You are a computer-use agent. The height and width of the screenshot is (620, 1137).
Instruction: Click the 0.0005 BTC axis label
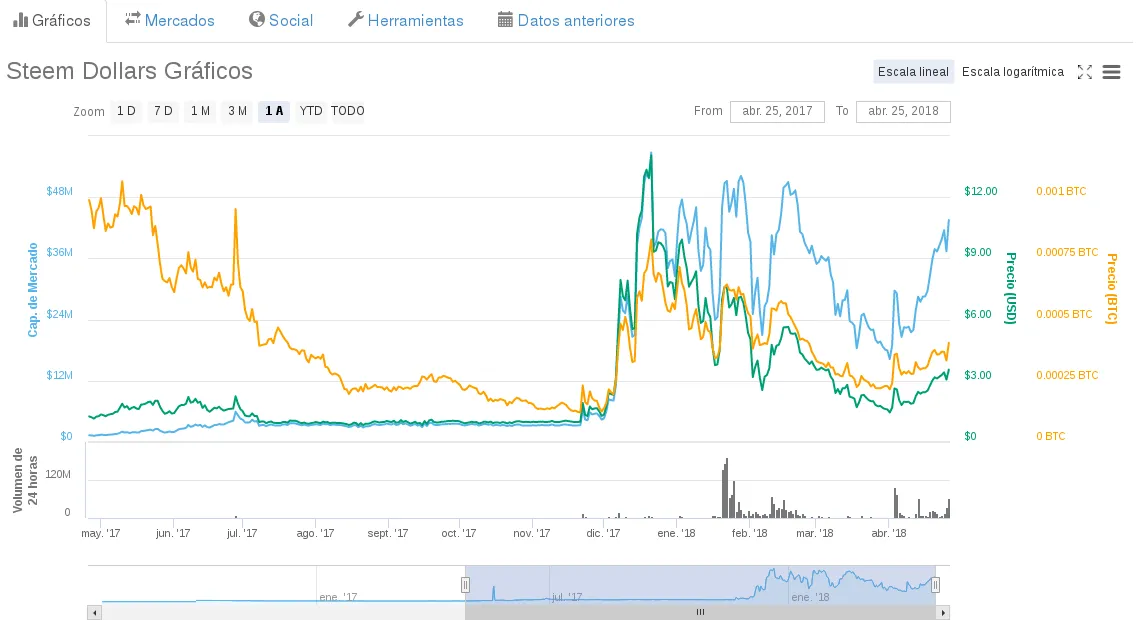(1064, 314)
